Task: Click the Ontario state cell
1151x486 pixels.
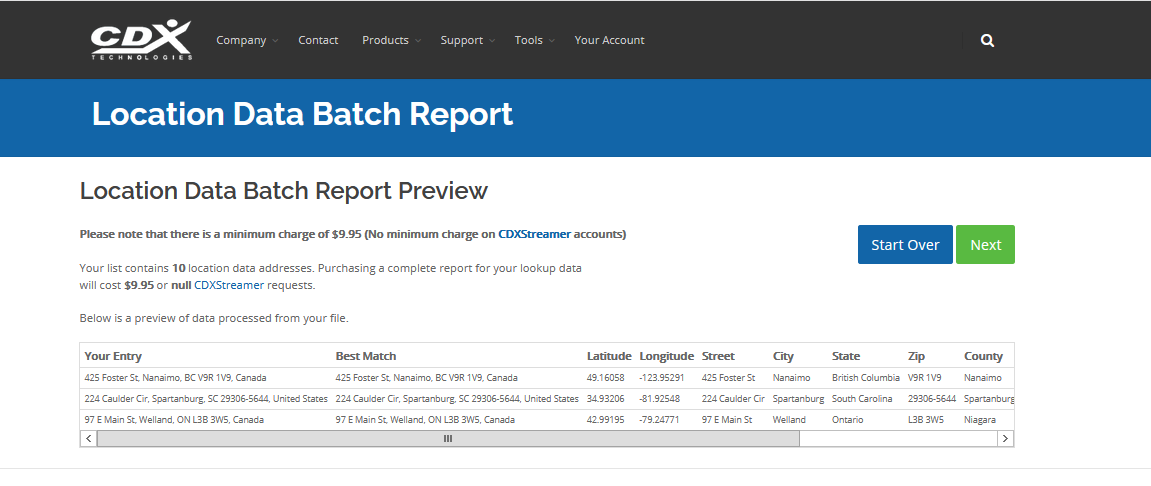Action: pyautogui.click(x=847, y=420)
